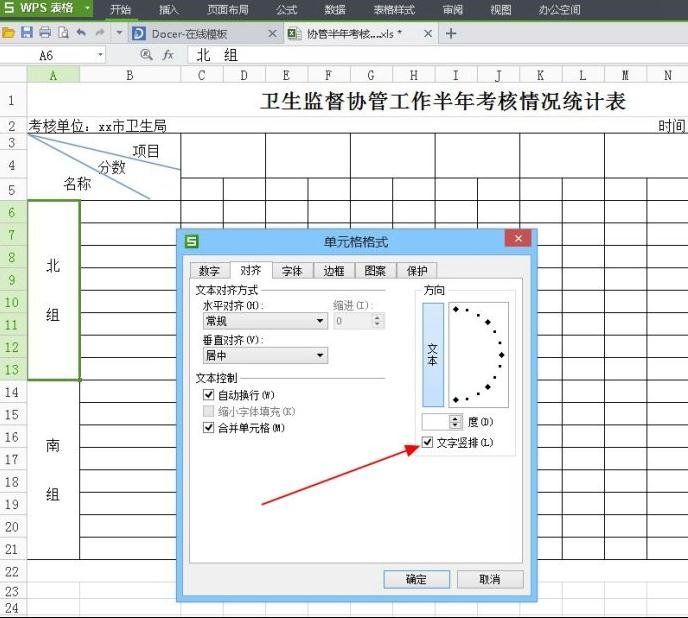The height and width of the screenshot is (618, 688).
Task: Click the 缩进 indent stepper
Action: click(x=377, y=321)
